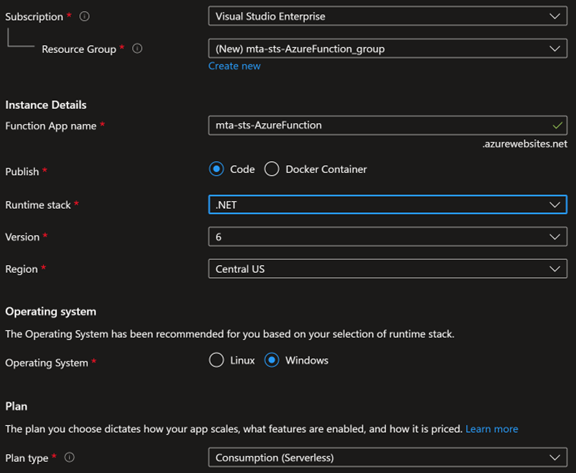Open the Runtime stack .NET dropdown
The height and width of the screenshot is (473, 576).
388,205
